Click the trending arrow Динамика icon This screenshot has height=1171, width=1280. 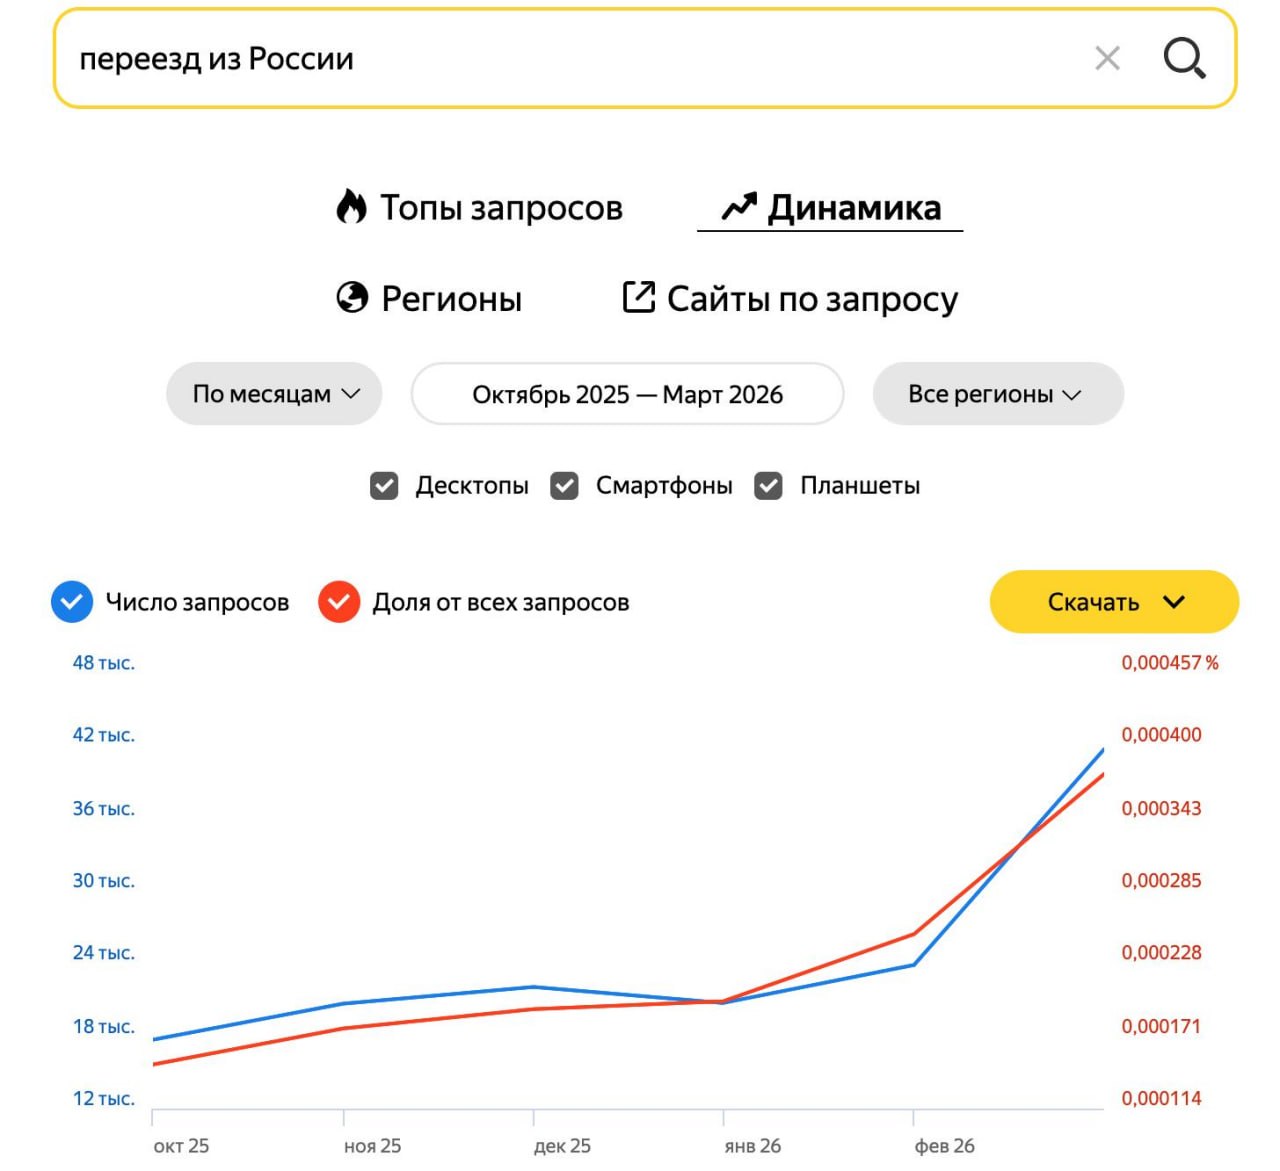(739, 207)
